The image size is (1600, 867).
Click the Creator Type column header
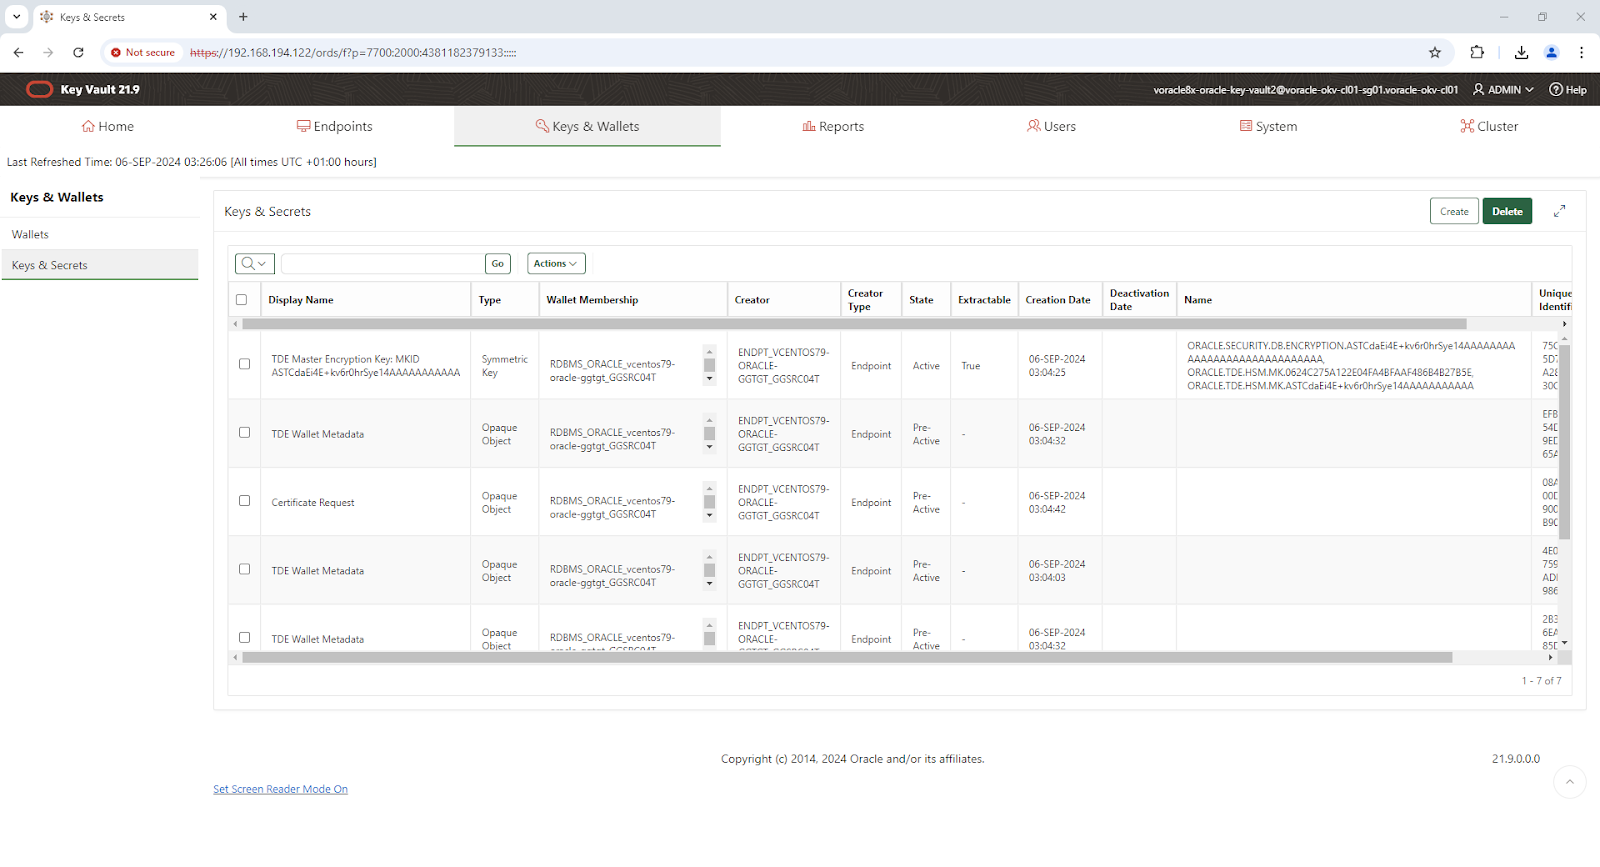coord(865,300)
